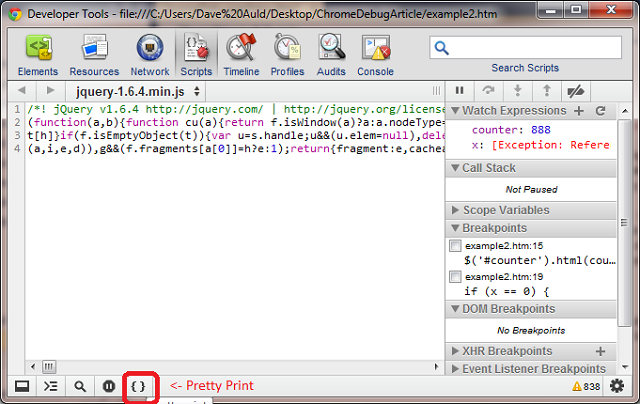Enable breakpoint at example2.htm:19
The width and height of the screenshot is (640, 404).
tap(455, 277)
